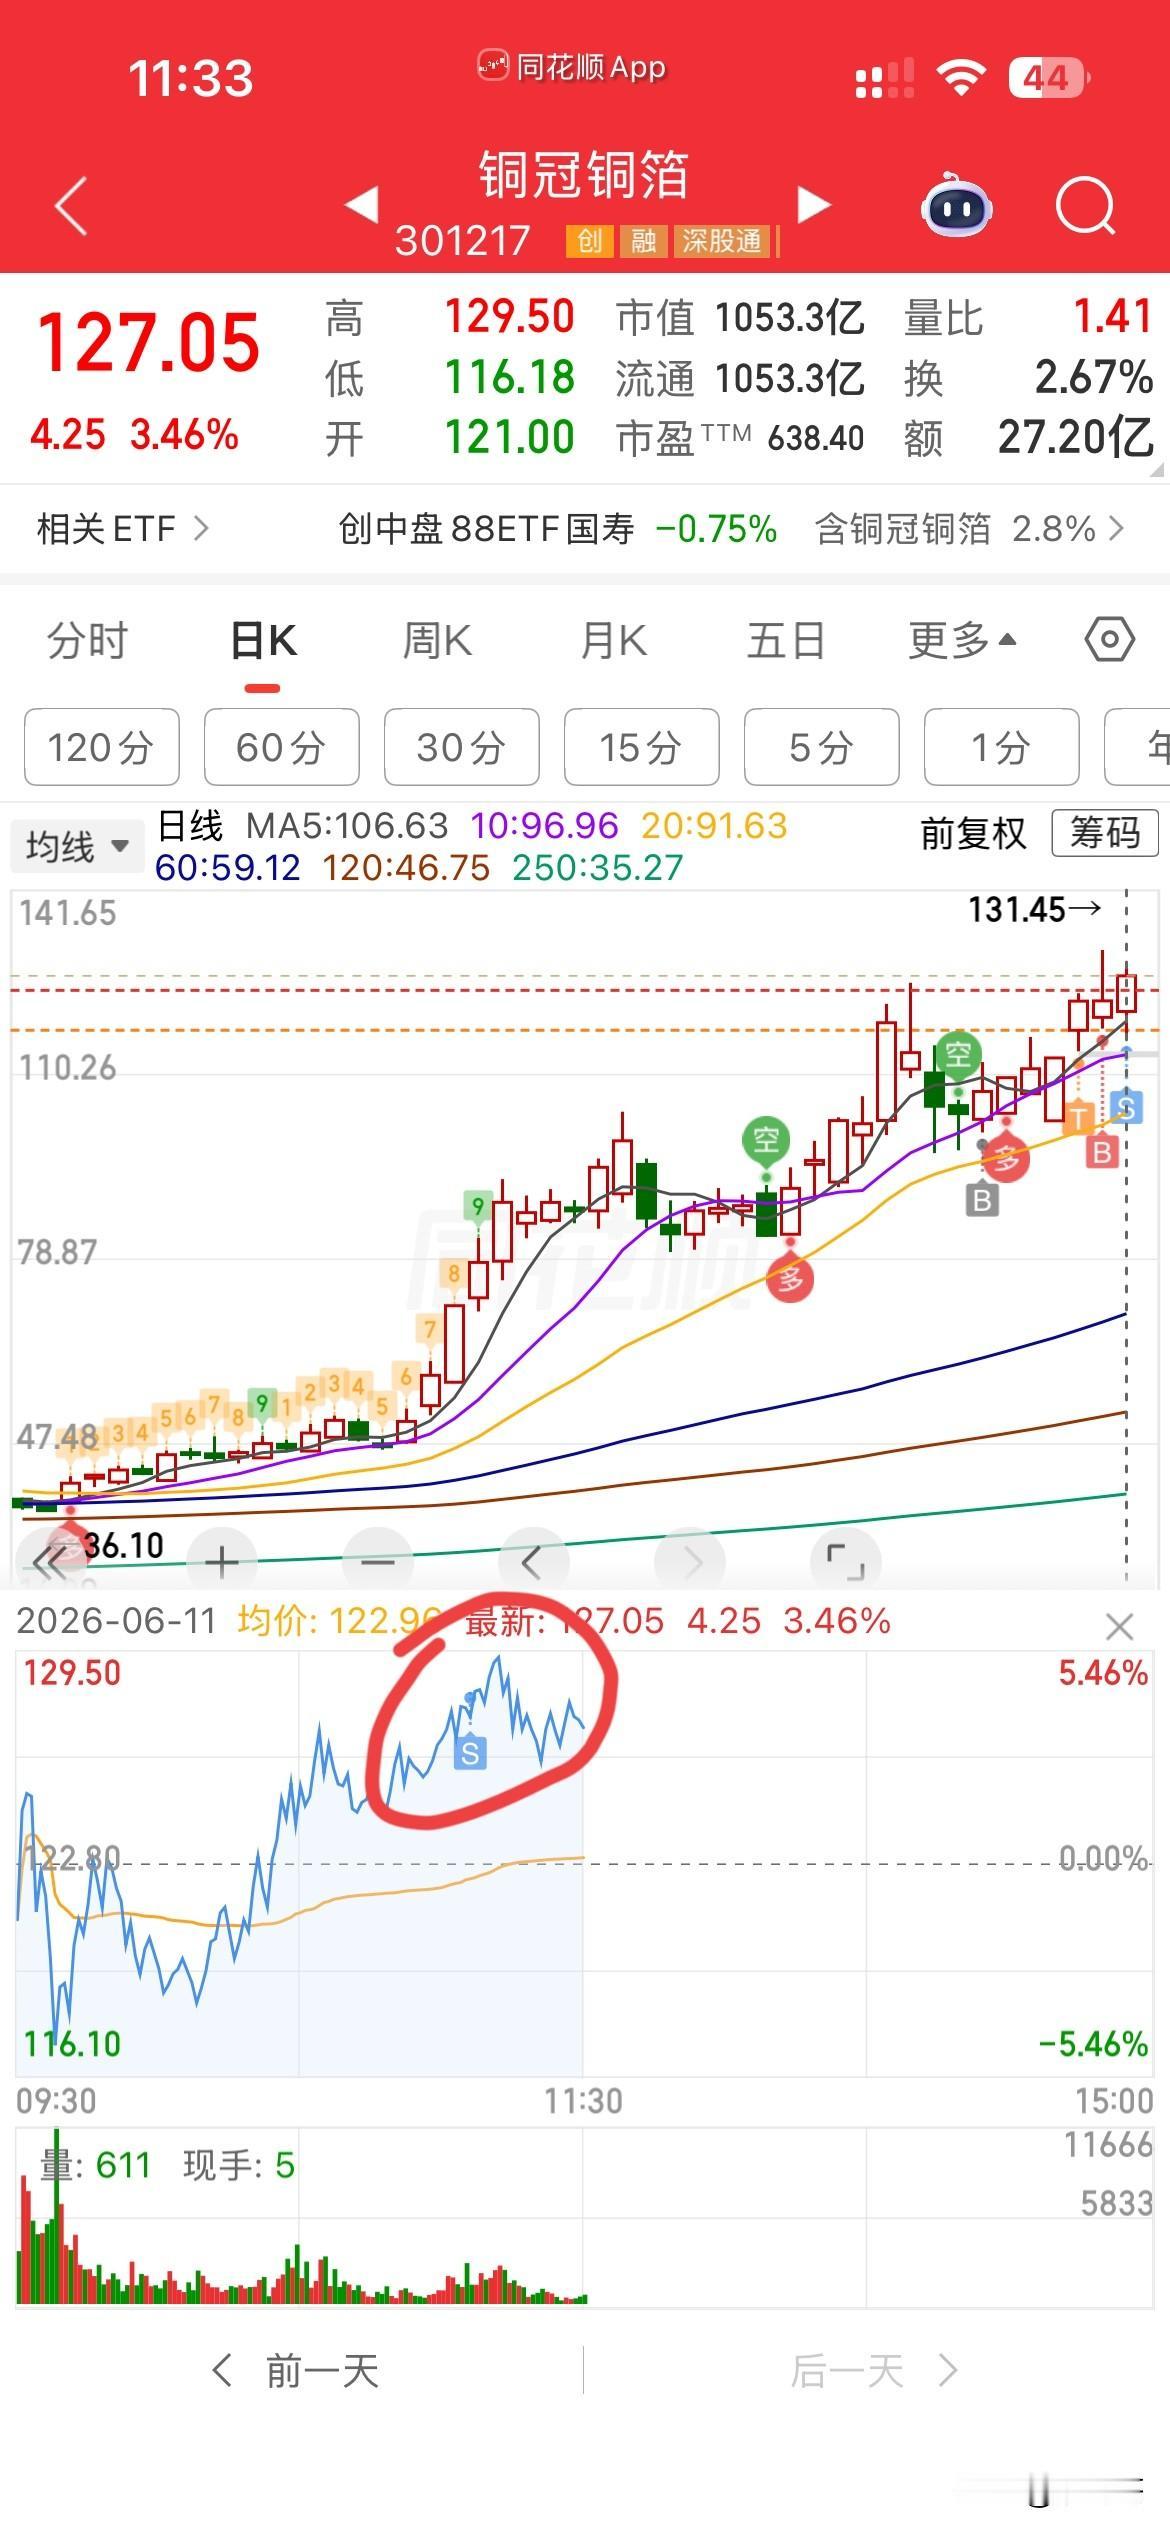1170x2532 pixels.
Task: Select the 1分 period button
Action: coord(1001,747)
